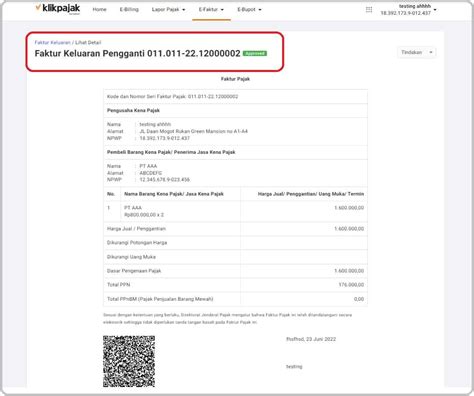This screenshot has height=396, width=474.
Task: Click the Dikurangi Potongan Harga row
Action: pyautogui.click(x=235, y=243)
